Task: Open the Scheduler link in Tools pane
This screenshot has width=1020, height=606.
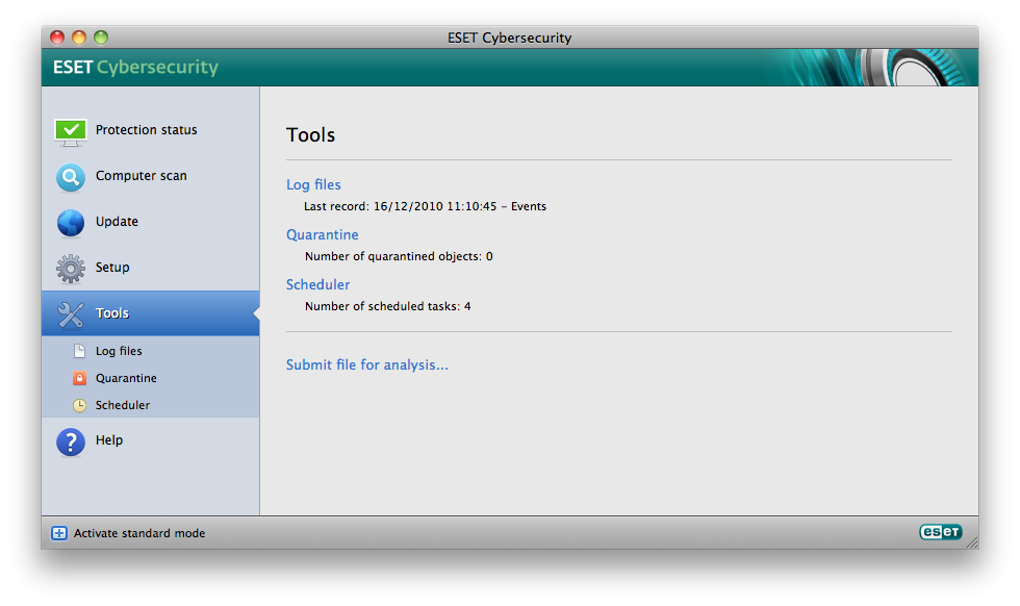Action: (x=318, y=285)
